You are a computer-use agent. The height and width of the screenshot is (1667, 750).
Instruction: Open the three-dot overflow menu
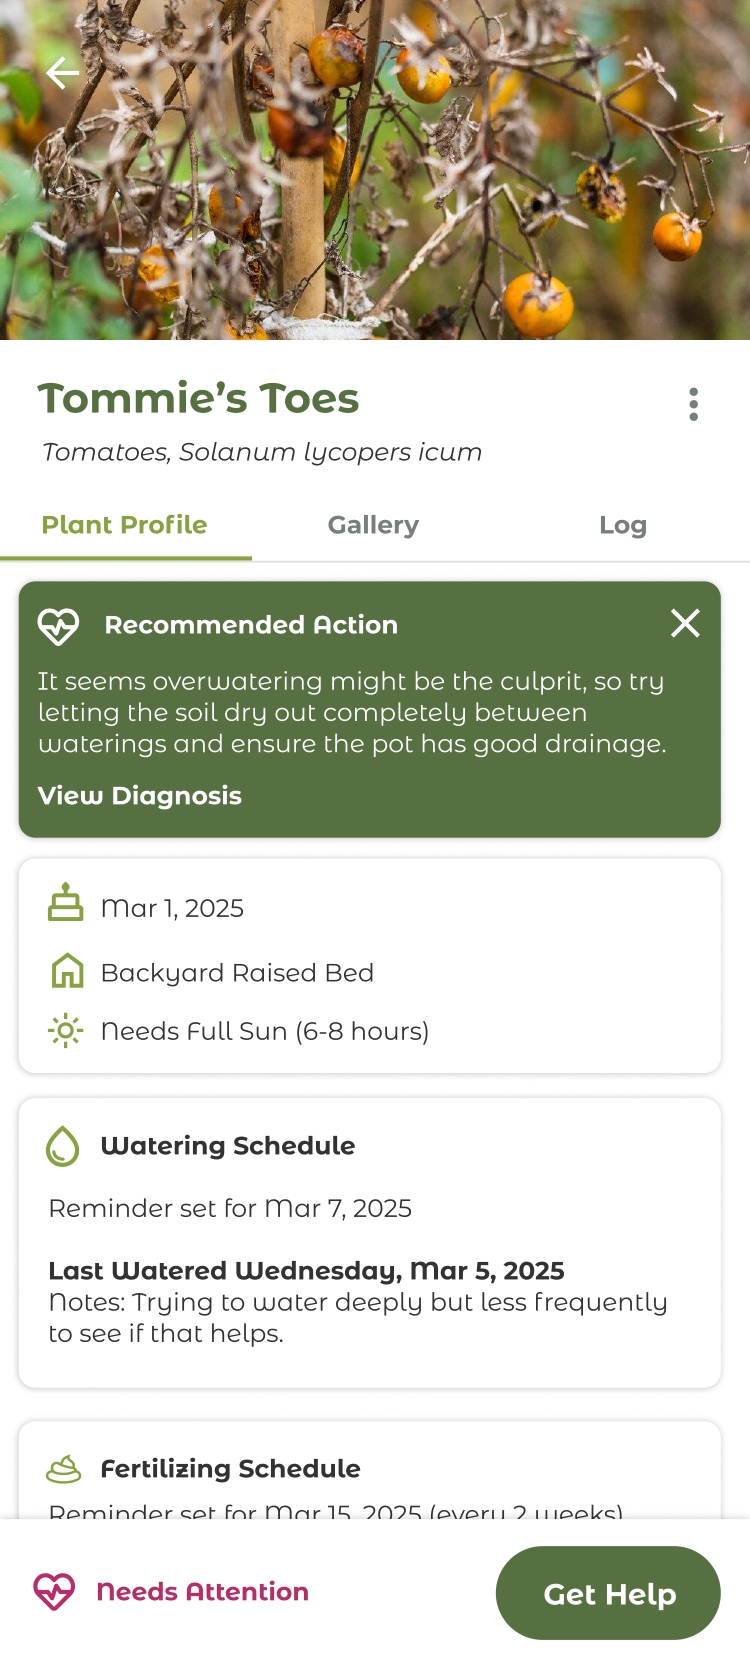693,405
